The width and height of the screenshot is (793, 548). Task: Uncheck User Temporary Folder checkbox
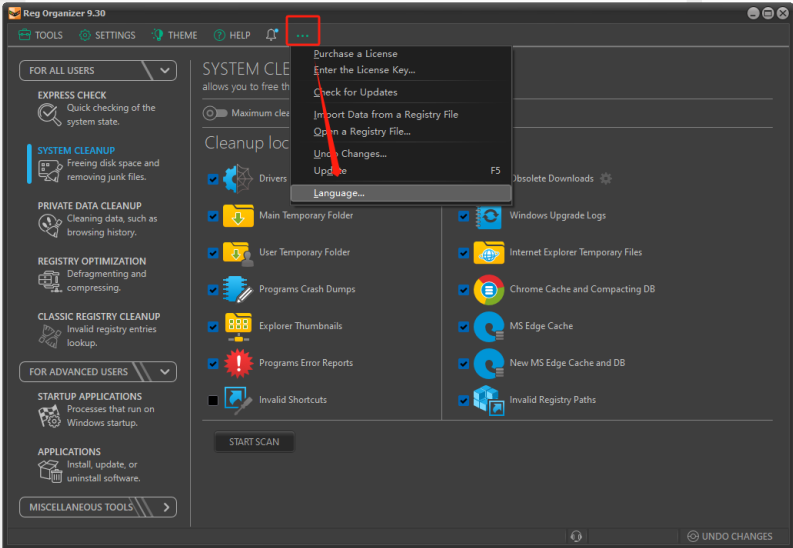click(x=213, y=253)
